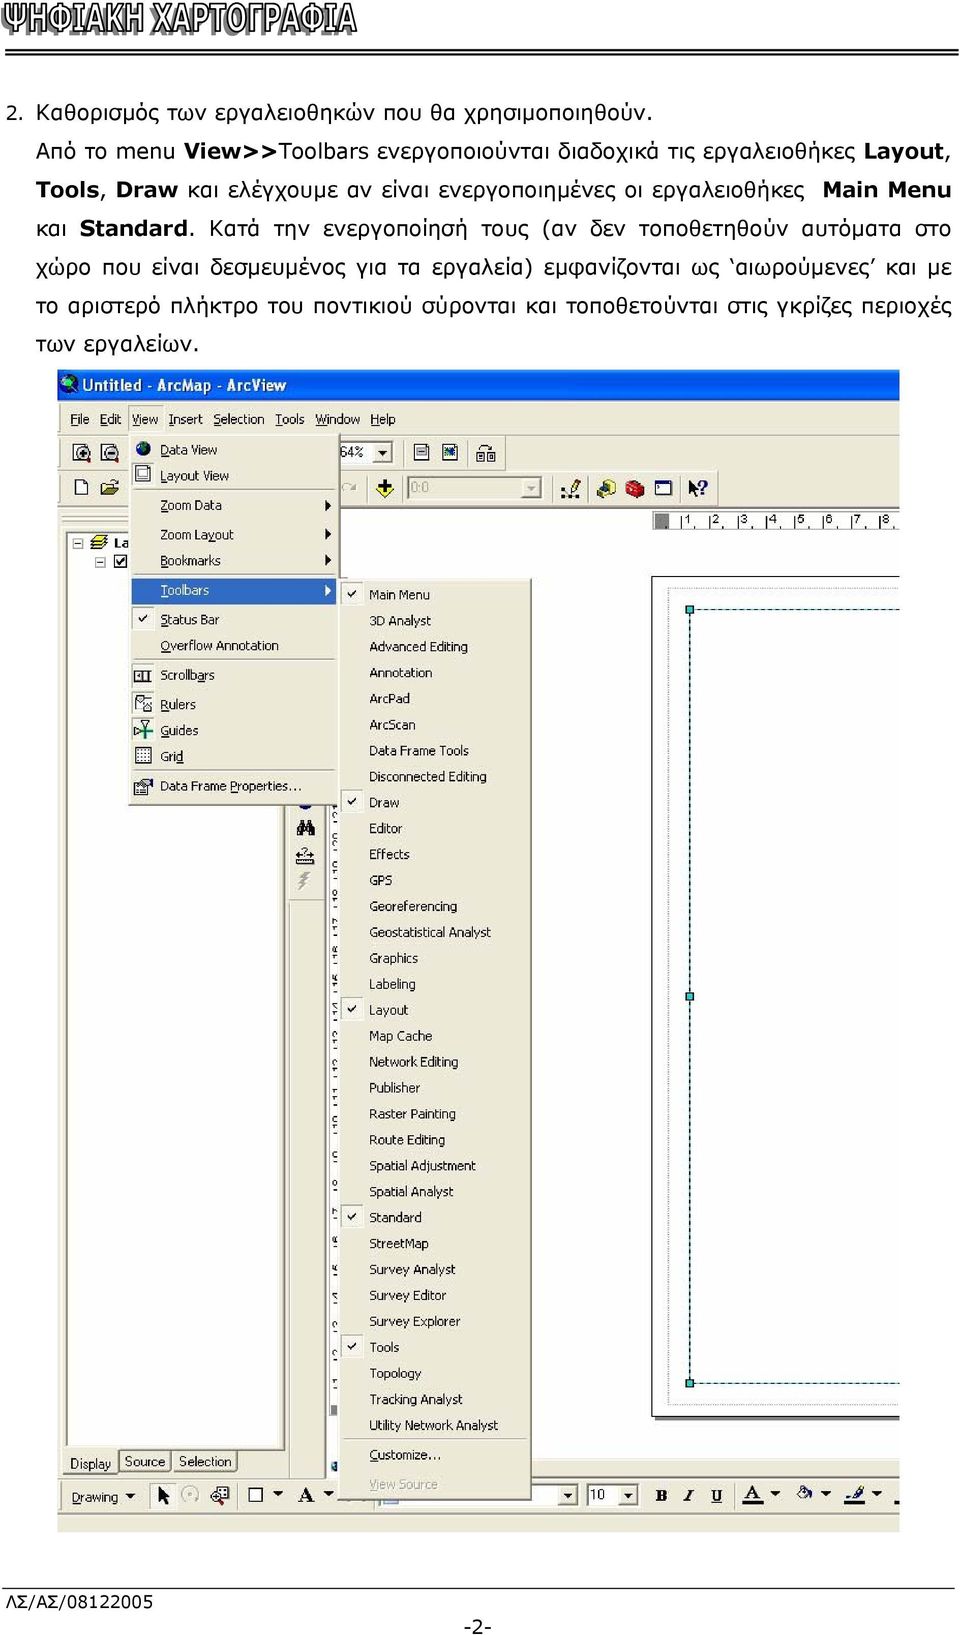Click the Fill Color paint bucket icon
Image resolution: width=960 pixels, height=1635 pixels.
pyautogui.click(x=804, y=1493)
